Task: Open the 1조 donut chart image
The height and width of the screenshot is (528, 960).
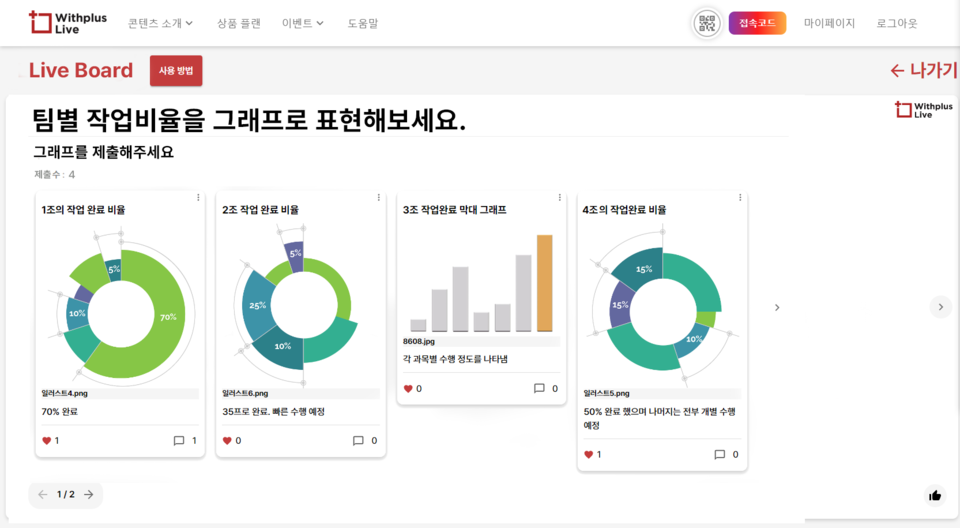Action: coord(120,304)
